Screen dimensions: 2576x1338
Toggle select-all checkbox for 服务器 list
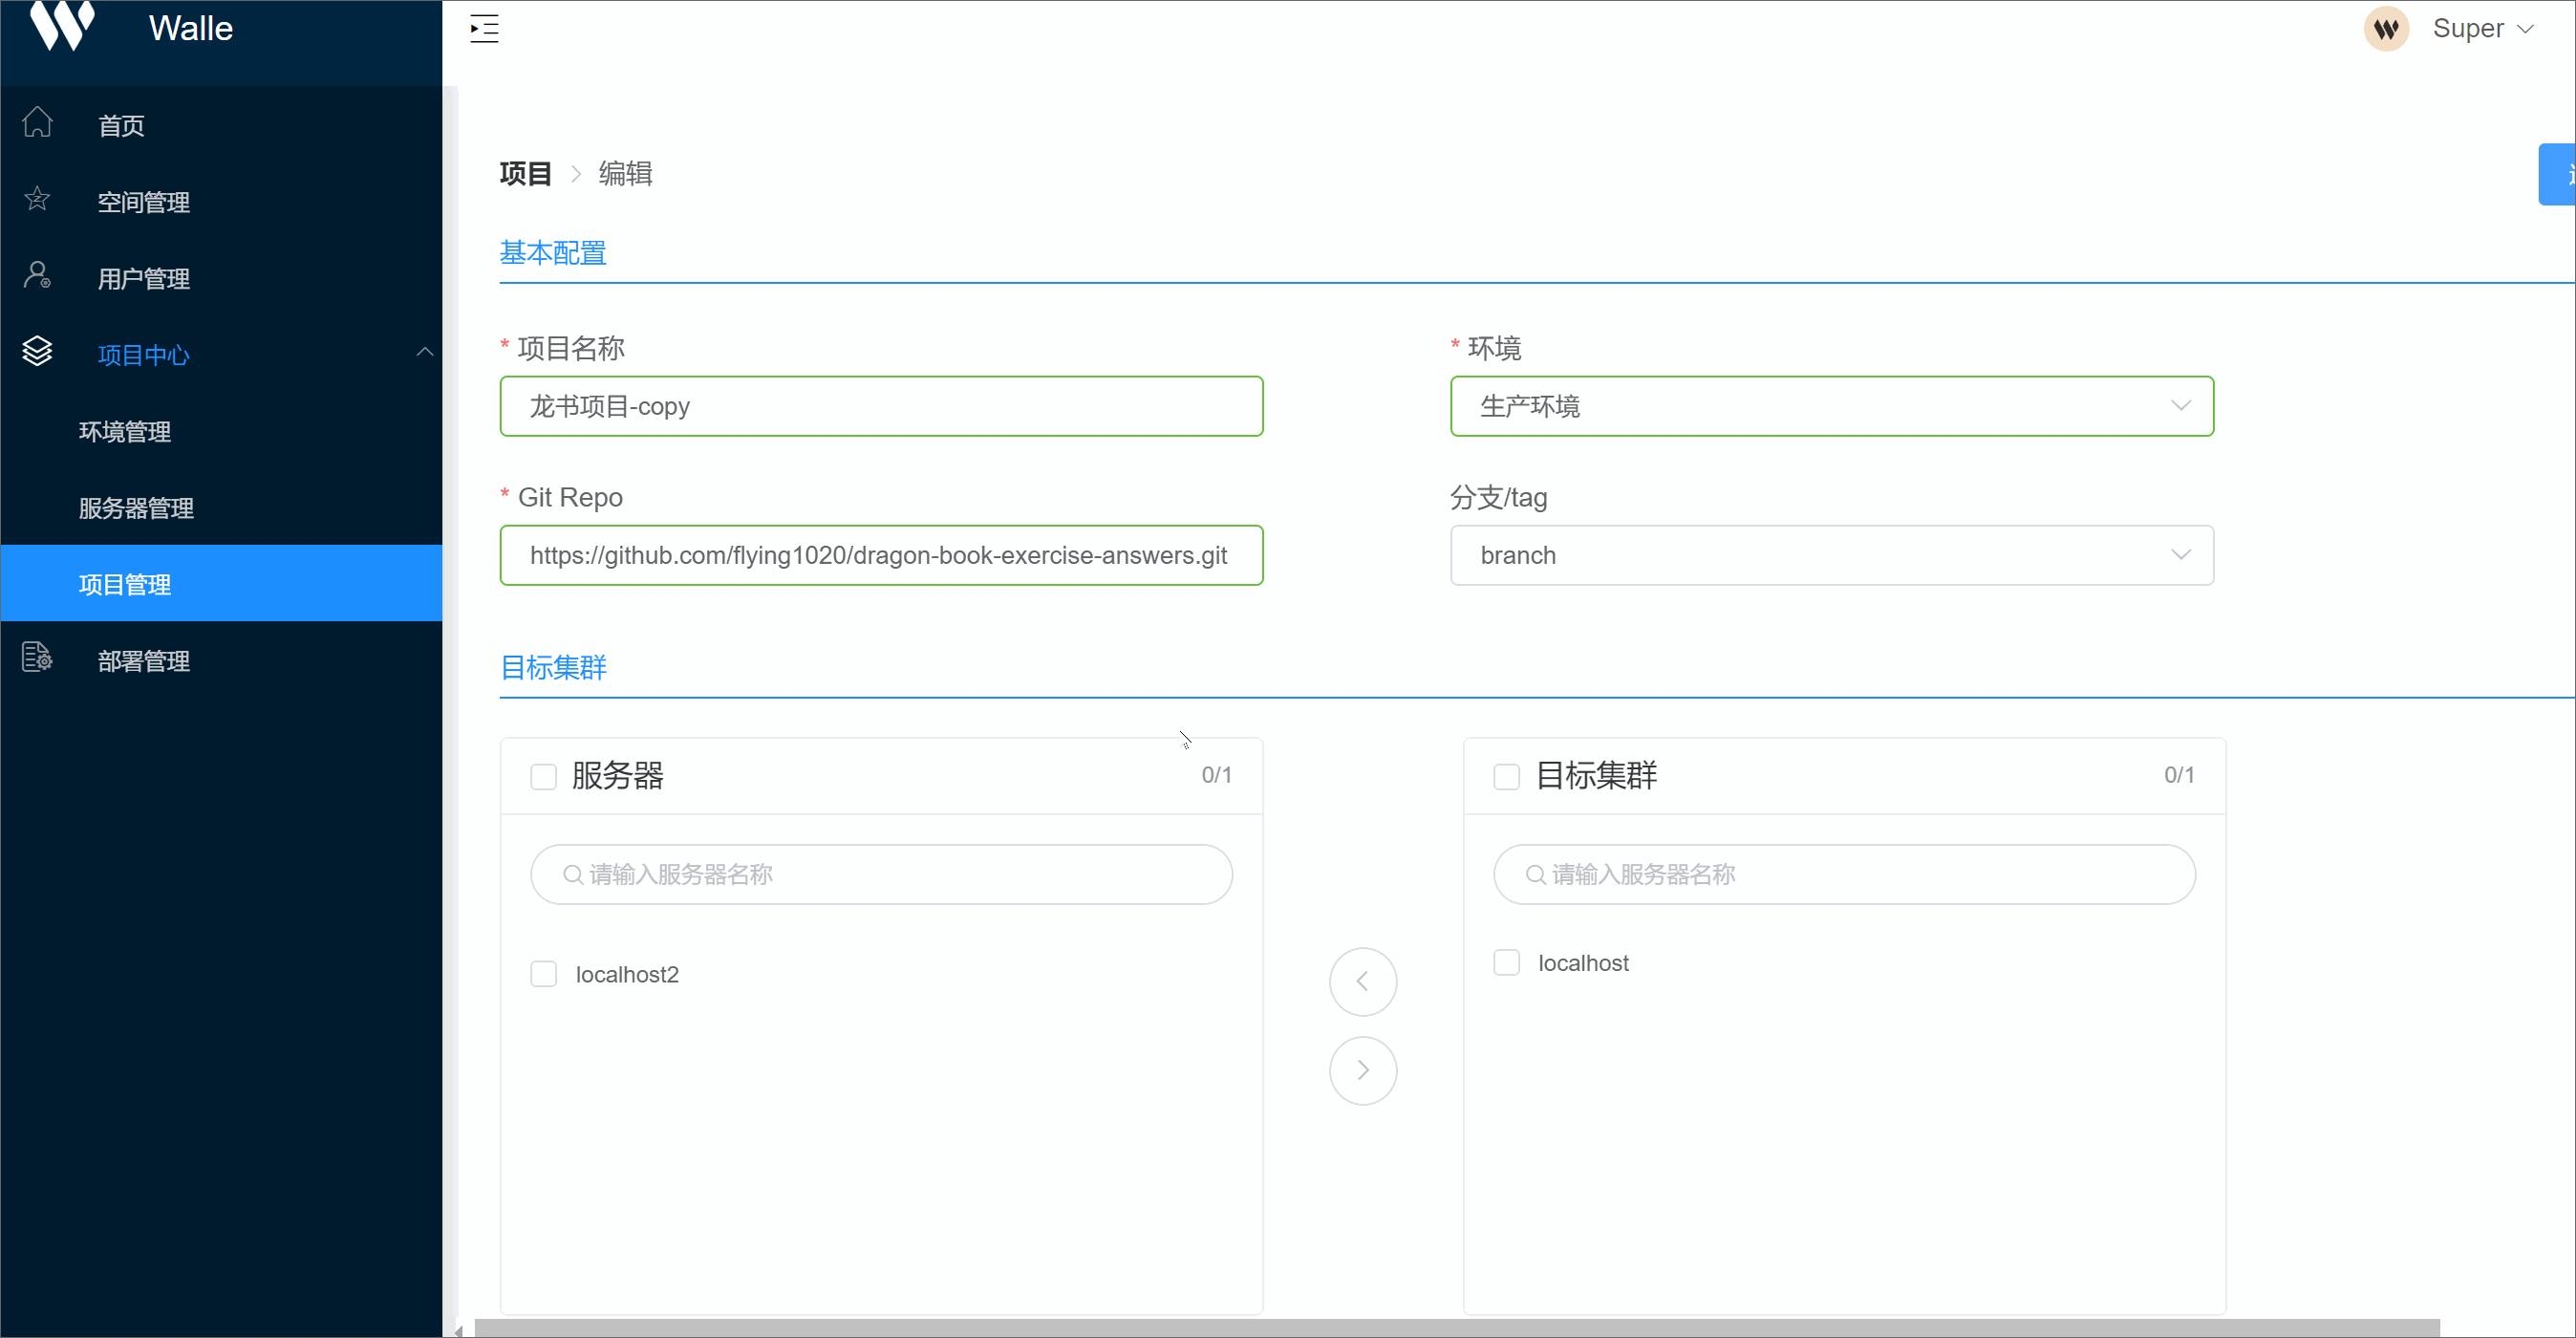(543, 777)
